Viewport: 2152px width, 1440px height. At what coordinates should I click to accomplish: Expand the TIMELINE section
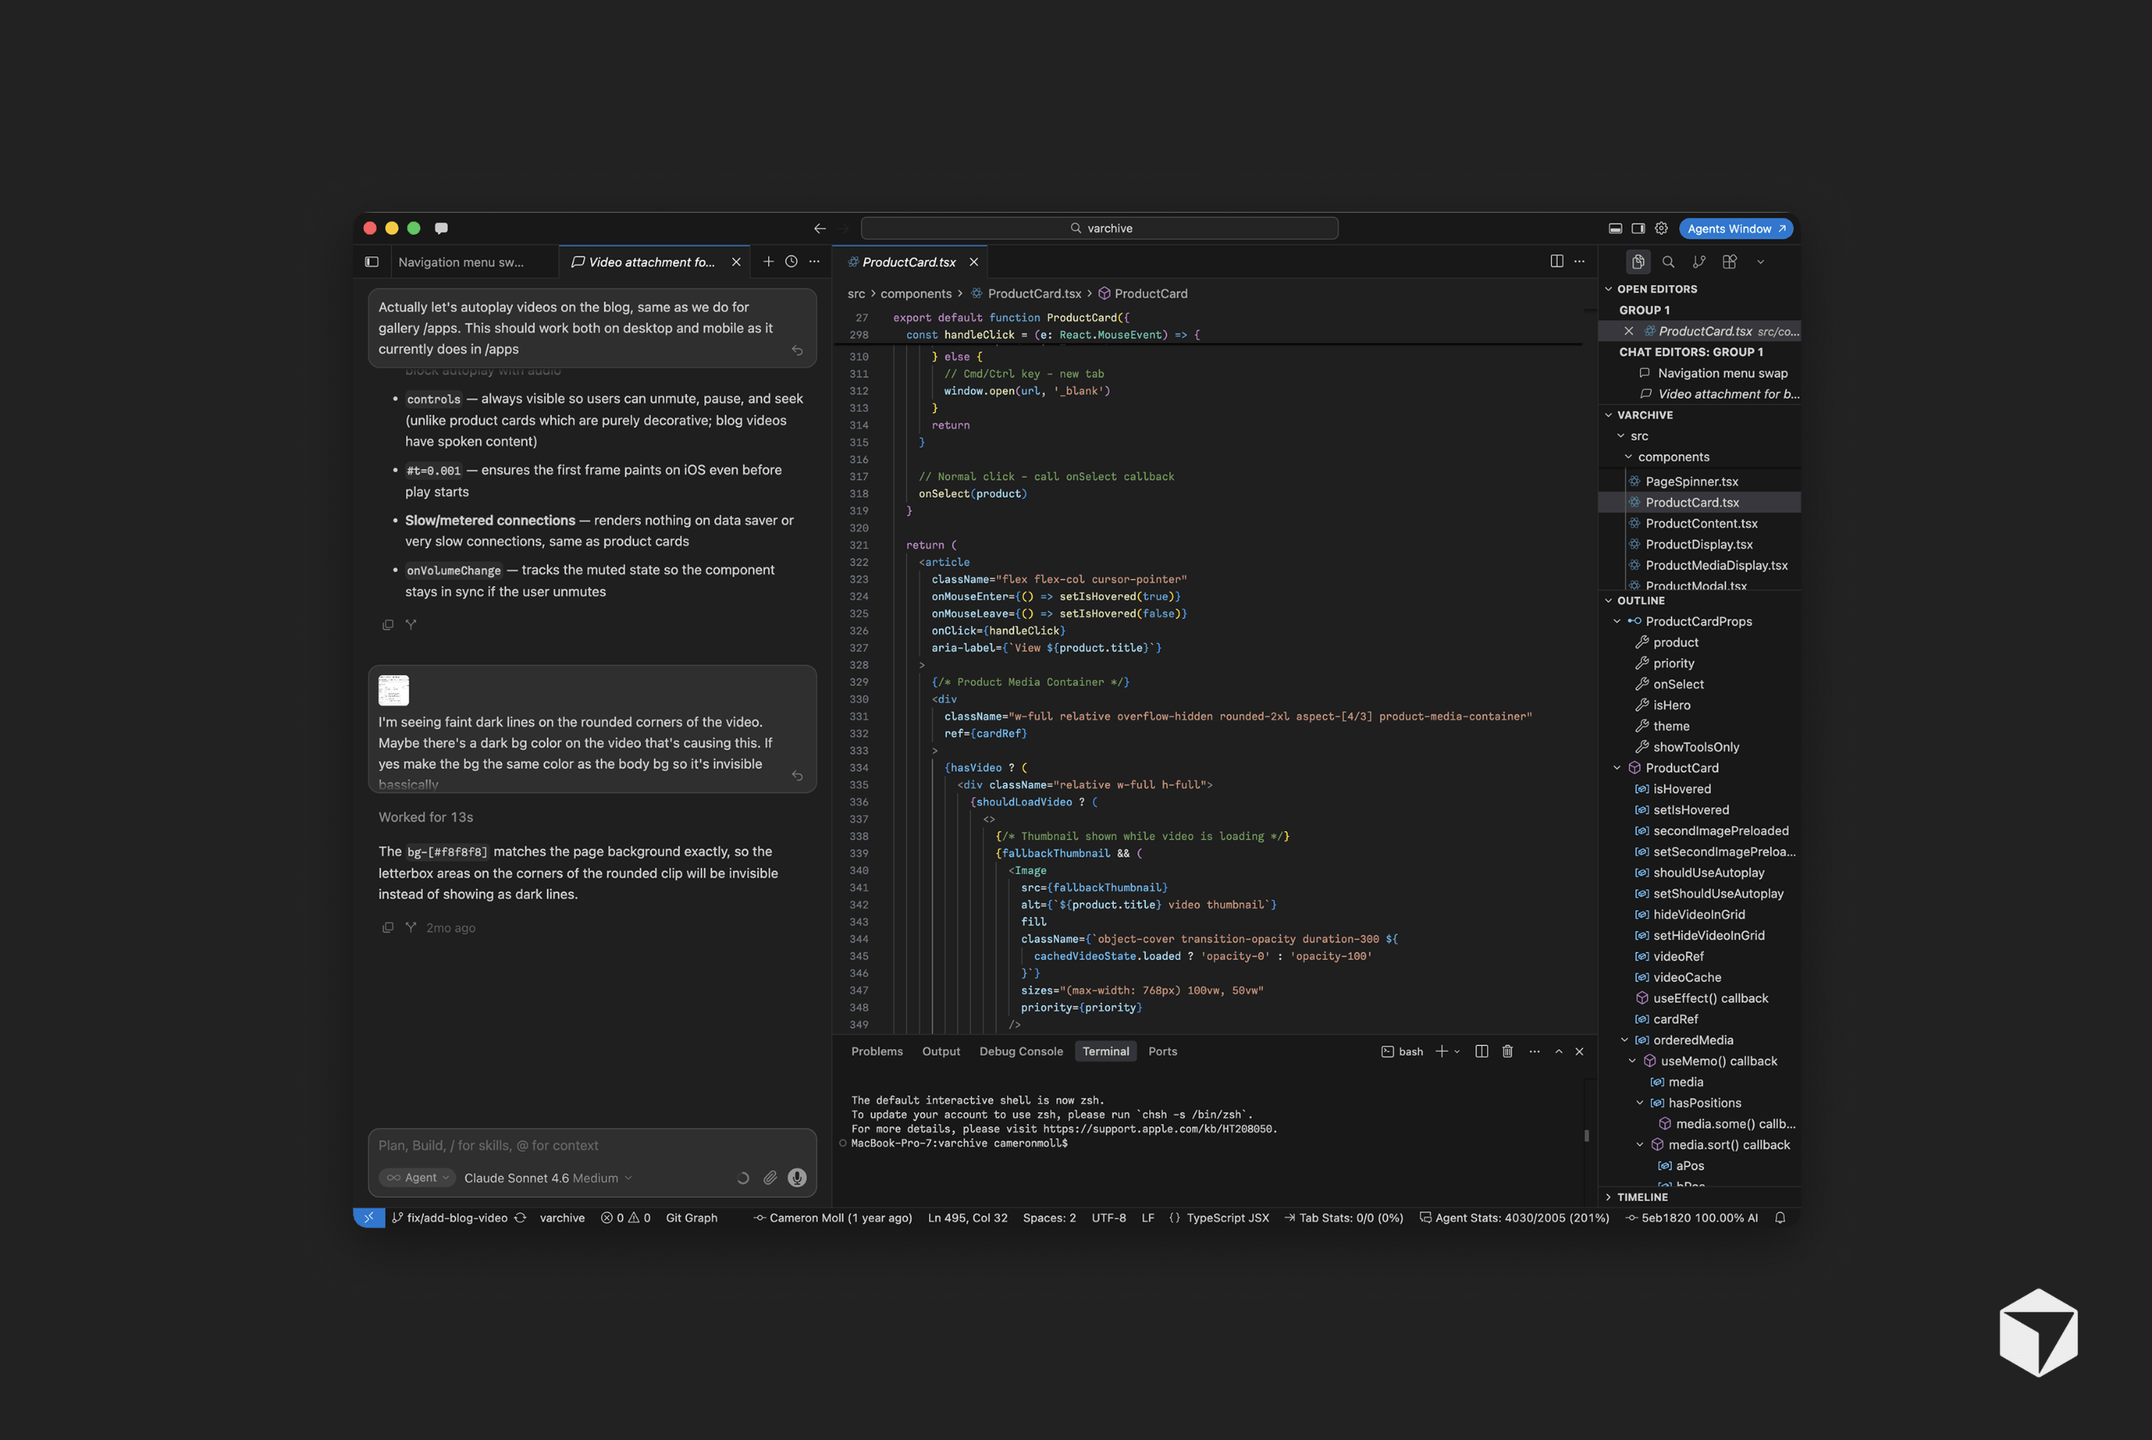pyautogui.click(x=1609, y=1197)
